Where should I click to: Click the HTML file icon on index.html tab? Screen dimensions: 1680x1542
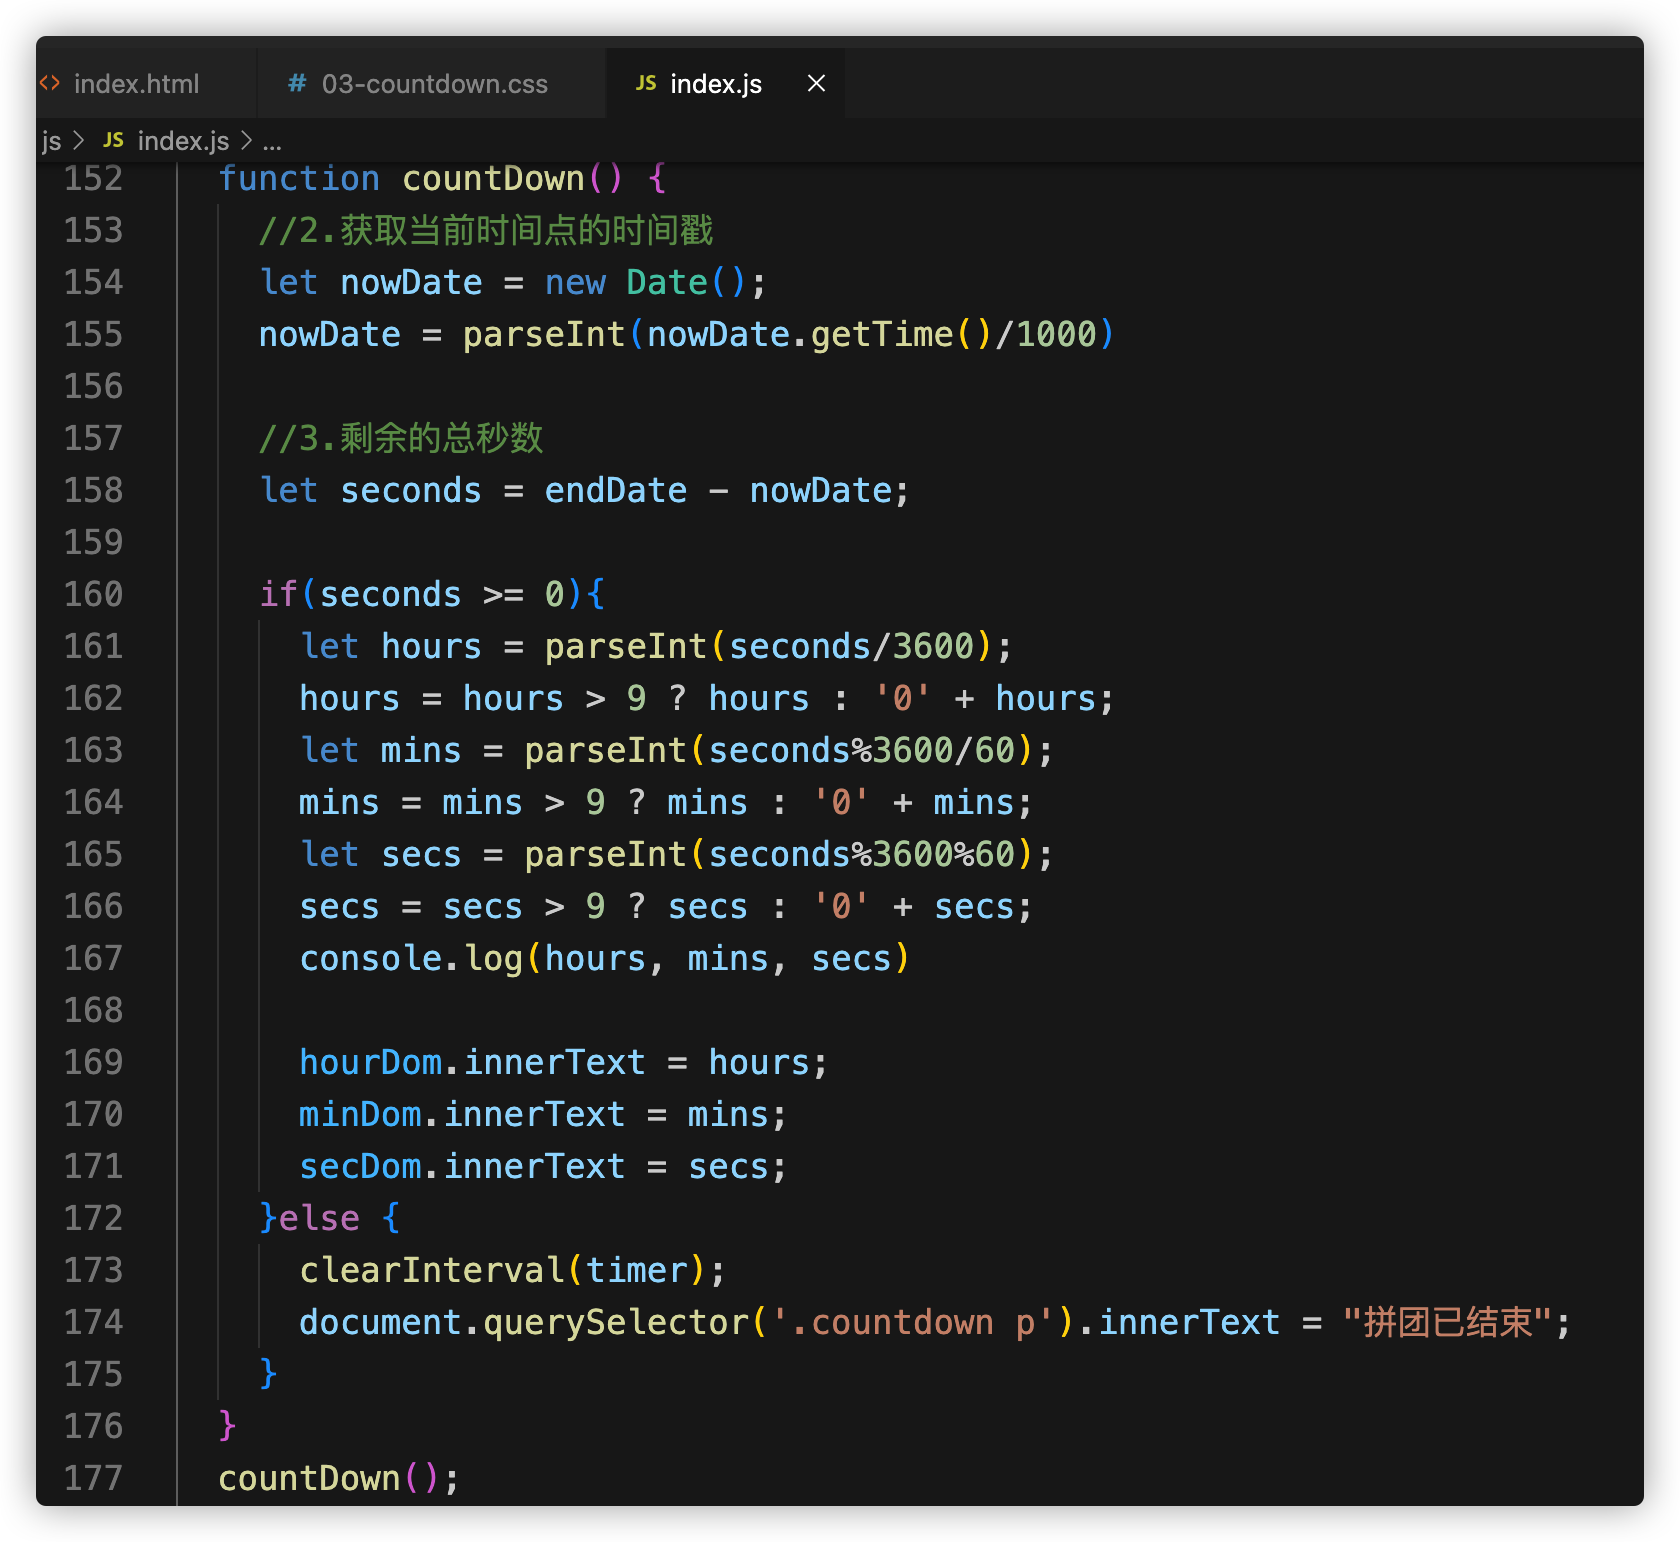(x=50, y=83)
